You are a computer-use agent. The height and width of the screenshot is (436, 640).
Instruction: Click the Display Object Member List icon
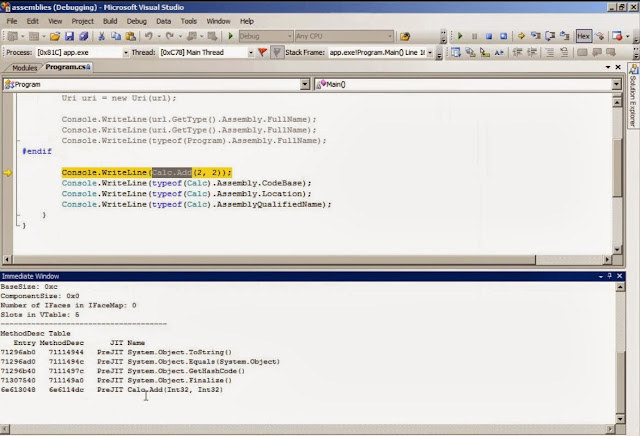456,52
